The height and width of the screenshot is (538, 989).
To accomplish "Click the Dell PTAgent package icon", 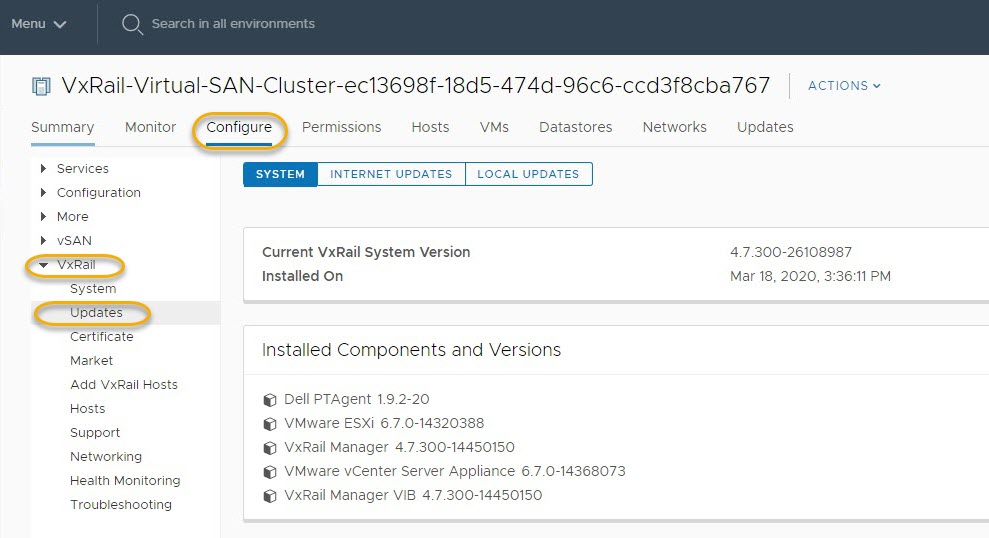I will tap(269, 400).
